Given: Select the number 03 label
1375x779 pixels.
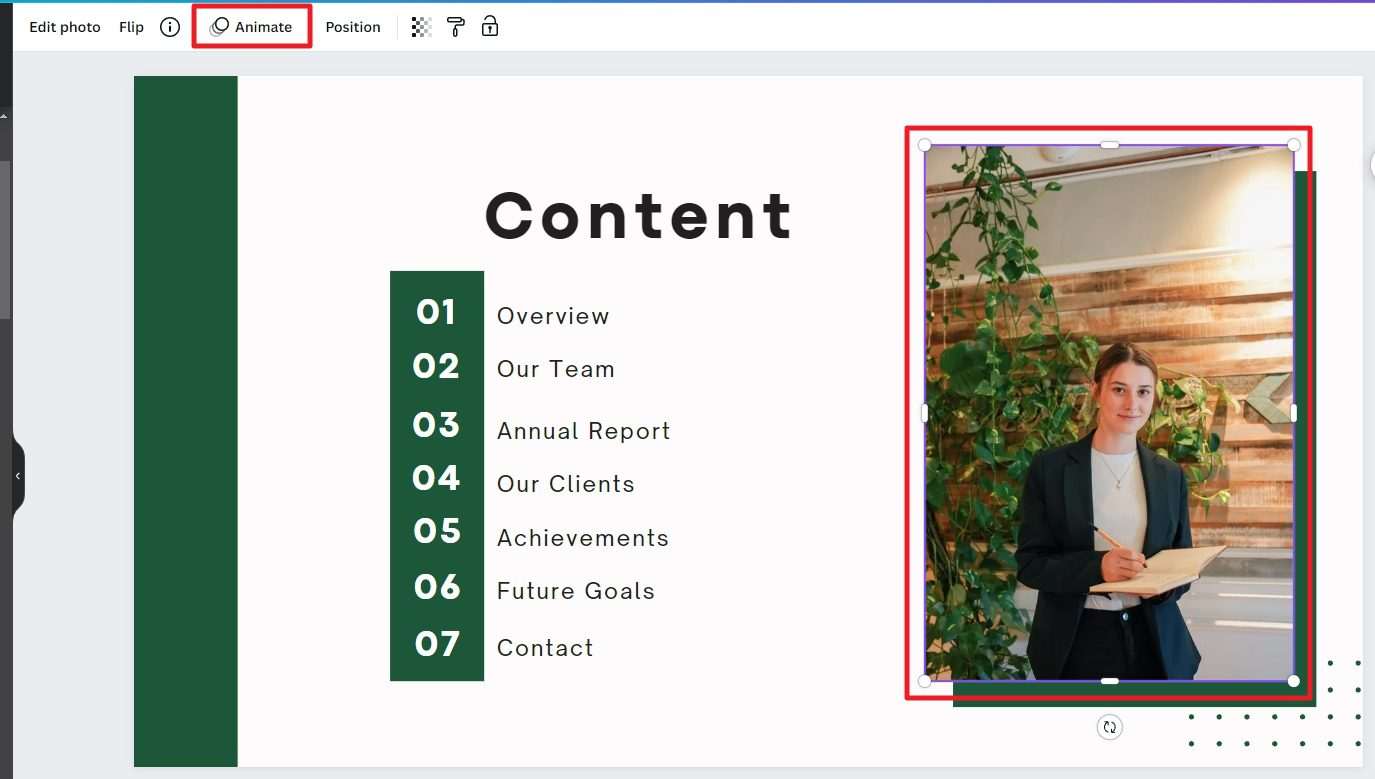Looking at the screenshot, I should pyautogui.click(x=436, y=425).
